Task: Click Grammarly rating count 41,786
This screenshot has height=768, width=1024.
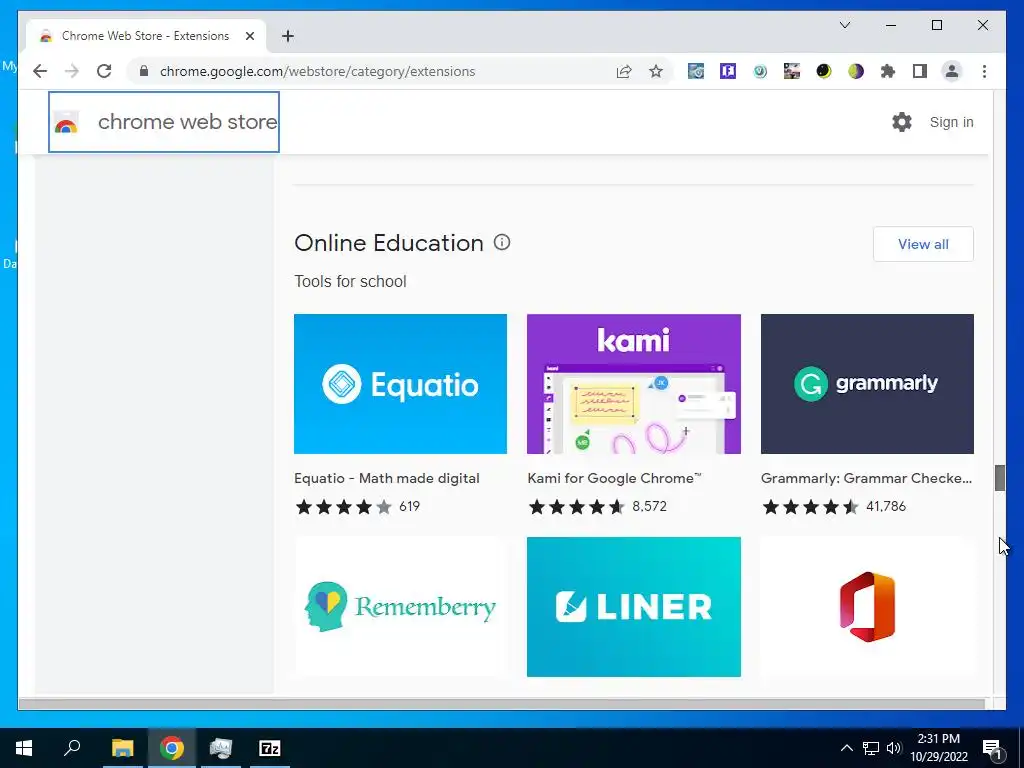Action: pyautogui.click(x=886, y=506)
